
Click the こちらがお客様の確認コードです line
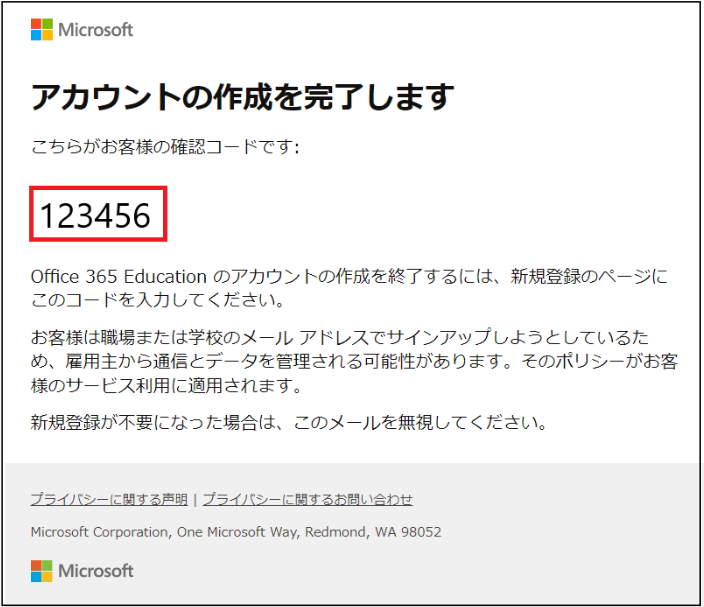[x=165, y=147]
